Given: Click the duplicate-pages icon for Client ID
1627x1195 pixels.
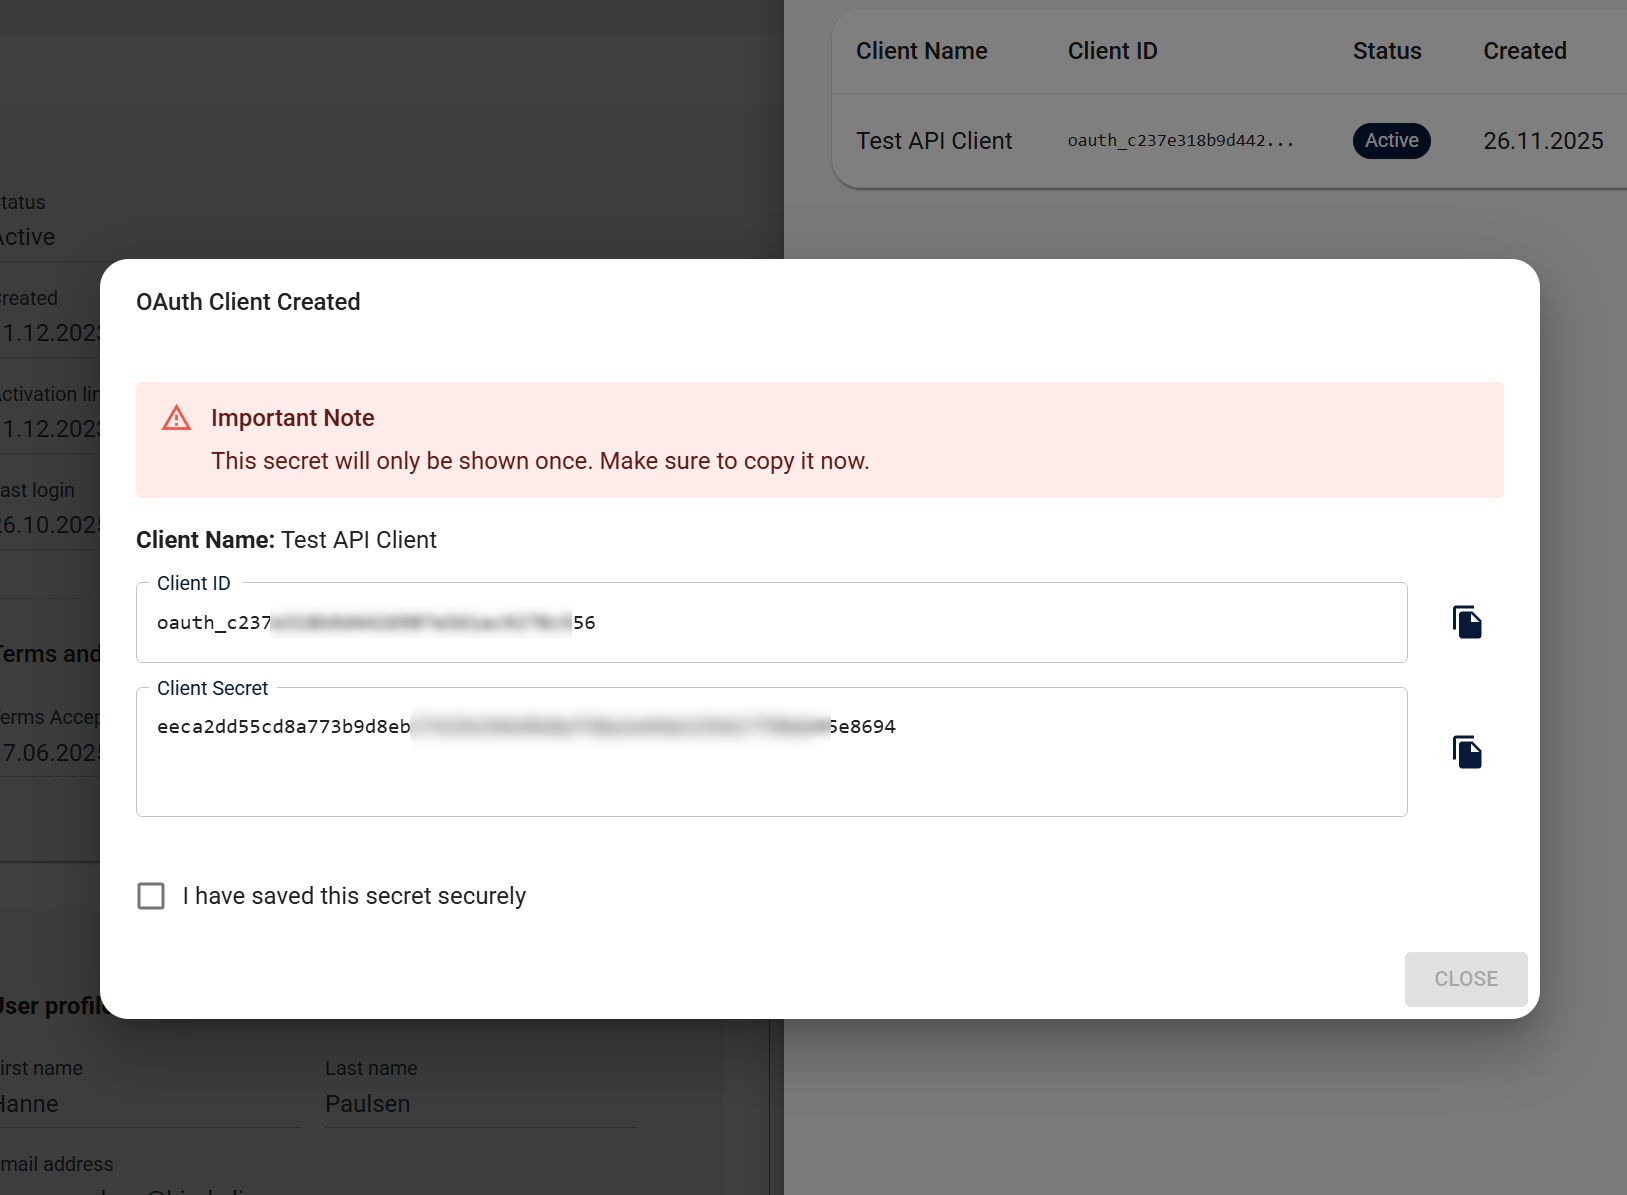Looking at the screenshot, I should (x=1466, y=621).
